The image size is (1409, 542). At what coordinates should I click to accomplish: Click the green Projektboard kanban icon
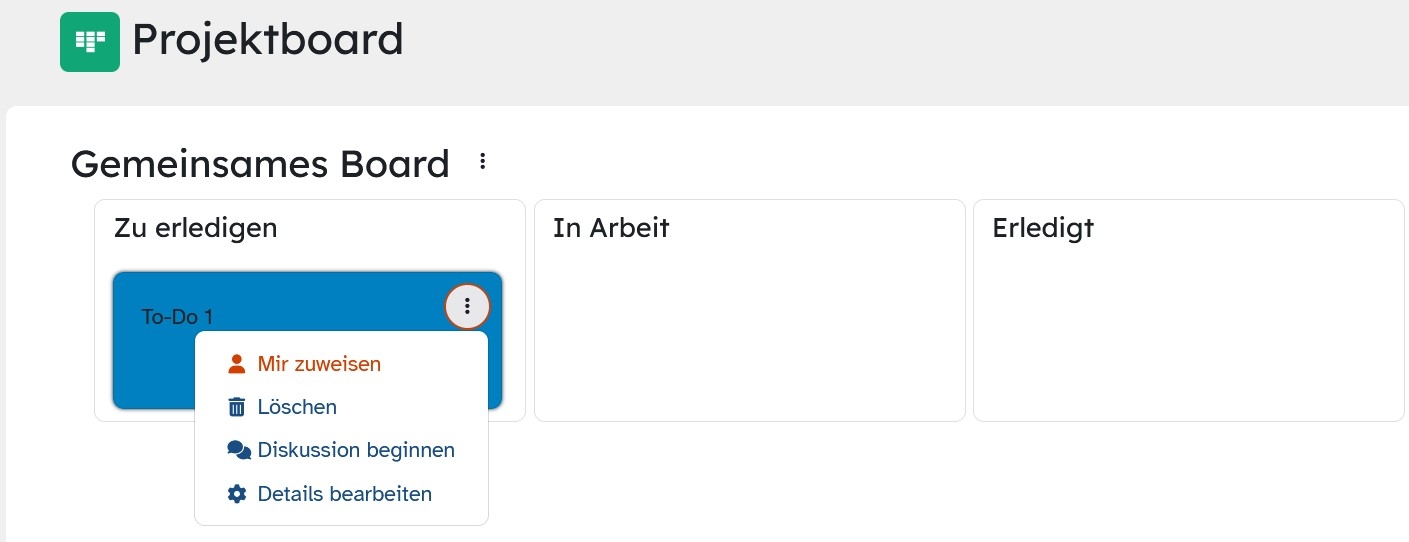(90, 42)
